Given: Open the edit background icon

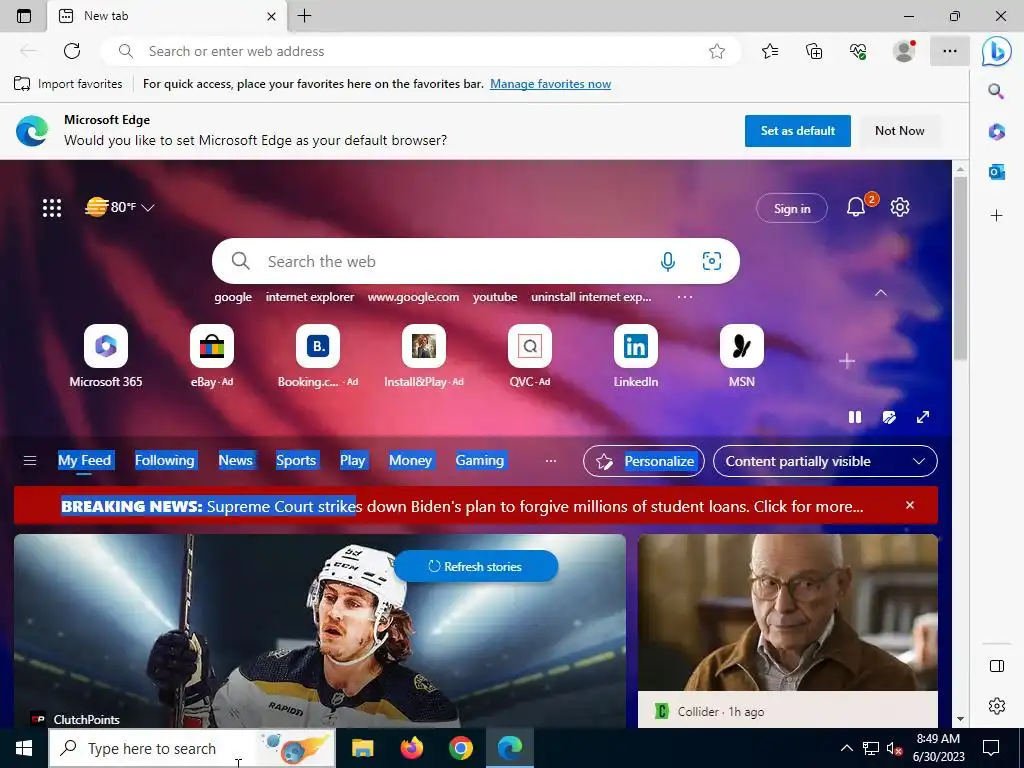Looking at the screenshot, I should 889,417.
